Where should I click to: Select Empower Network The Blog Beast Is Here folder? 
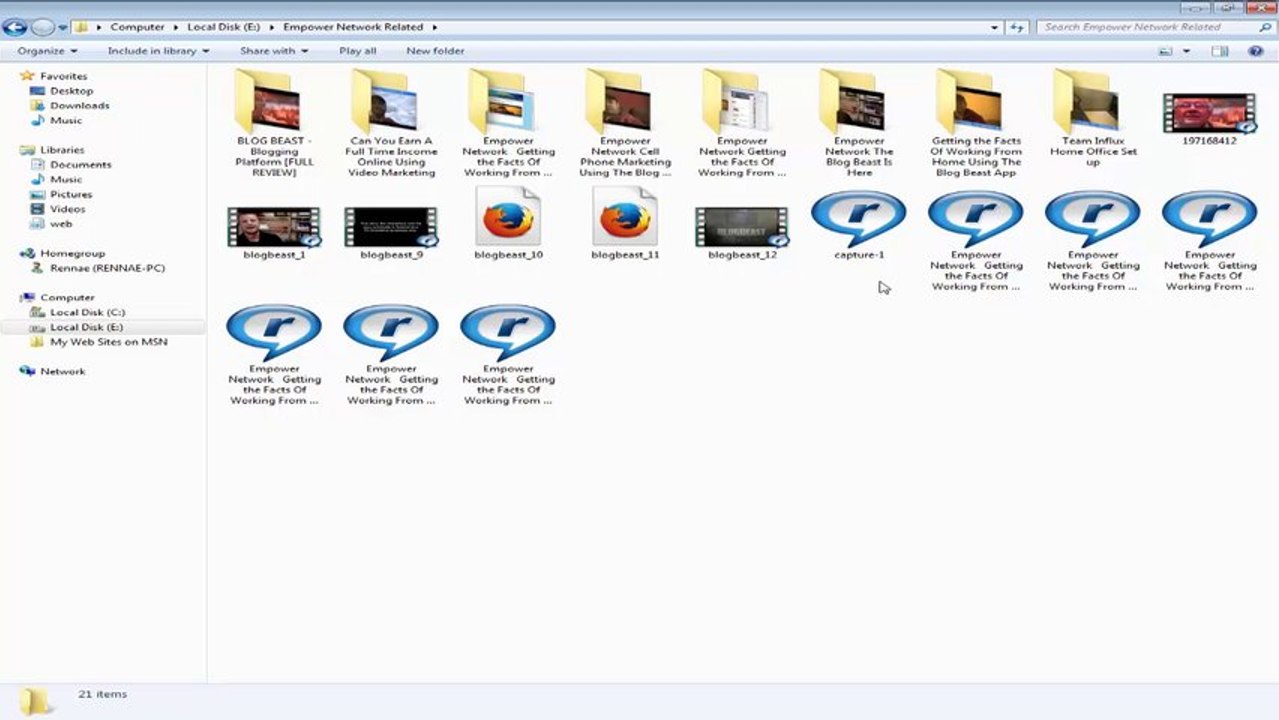[859, 122]
